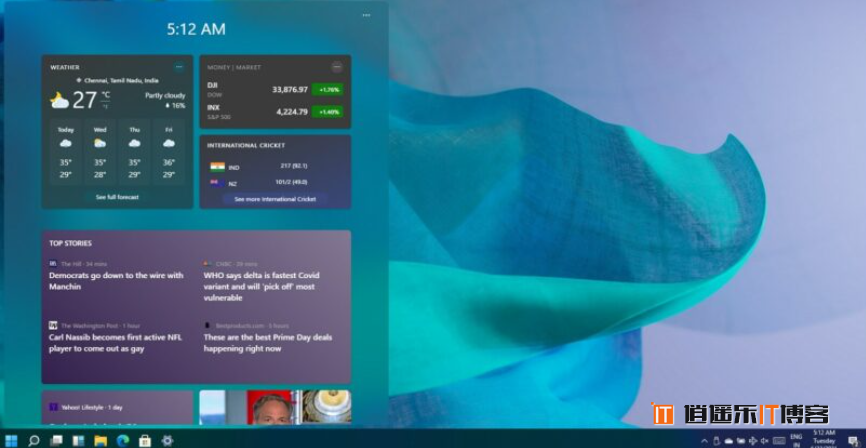
Task: Open the Windows Start menu
Action: [x=11, y=440]
